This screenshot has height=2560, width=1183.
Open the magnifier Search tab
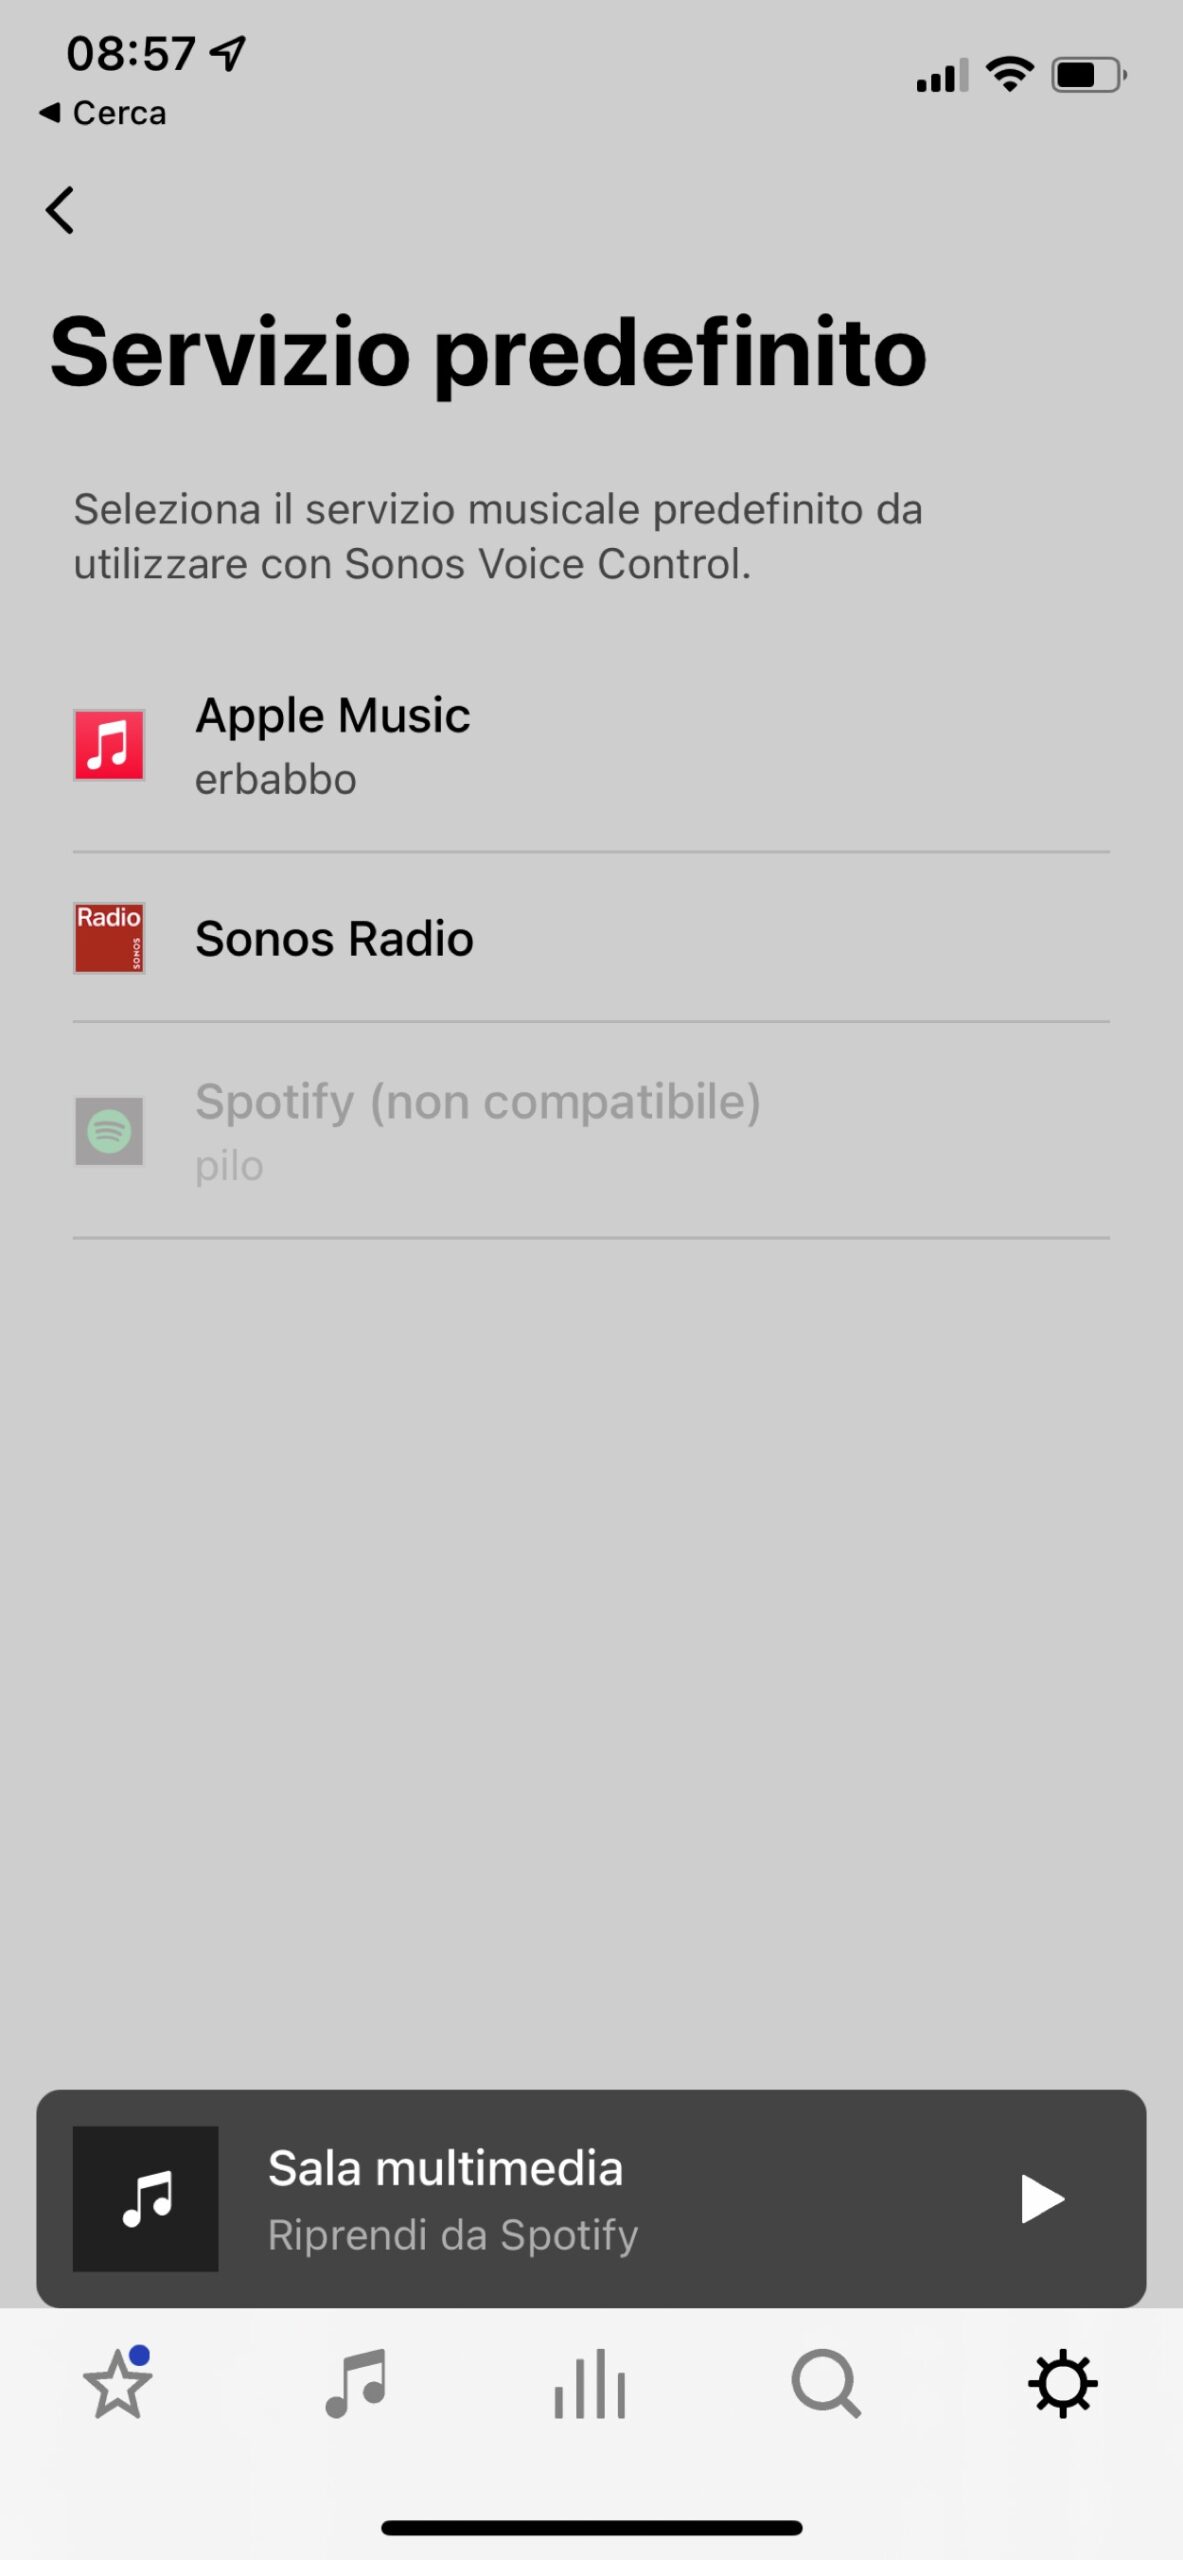826,2384
